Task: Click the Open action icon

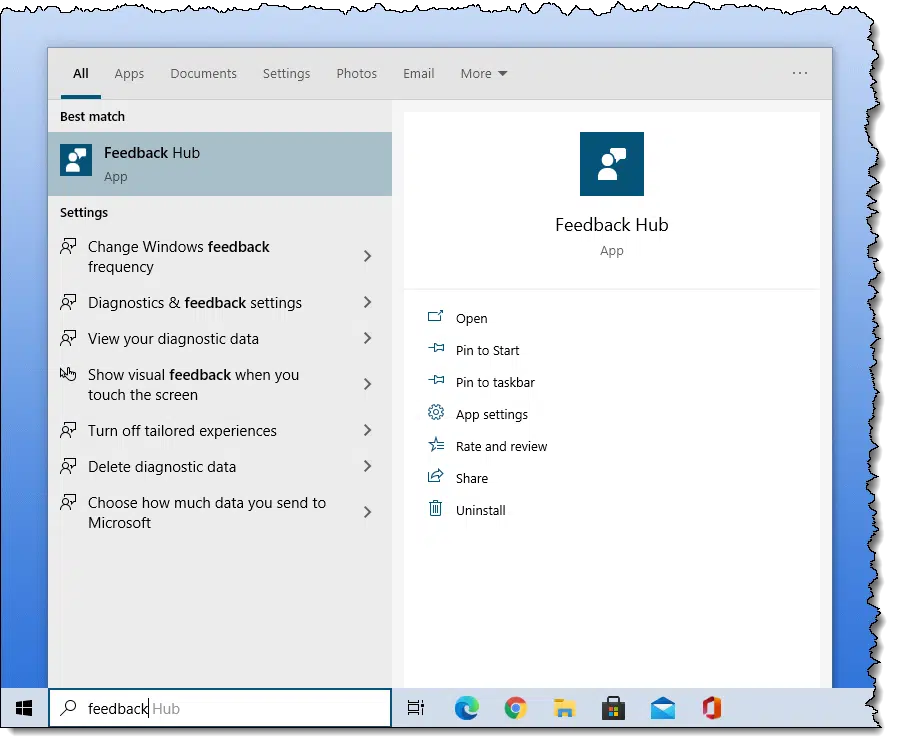Action: click(435, 316)
